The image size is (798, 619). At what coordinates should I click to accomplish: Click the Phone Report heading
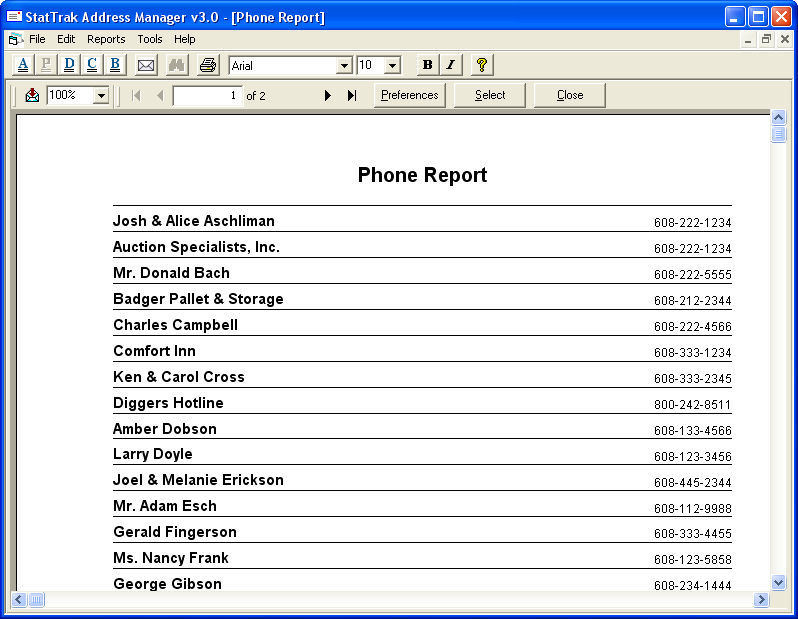point(422,175)
